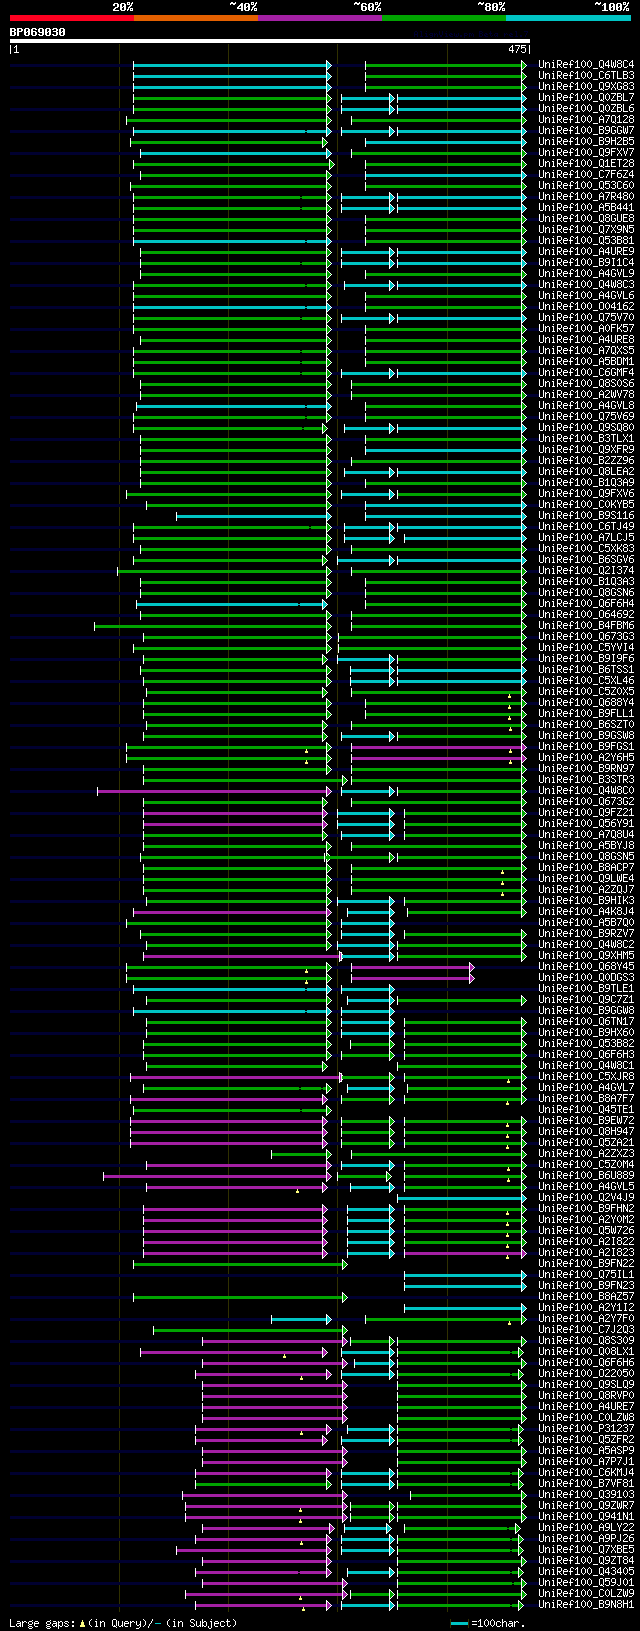
Task: Click the white query length scale bar
Action: coord(269,41)
